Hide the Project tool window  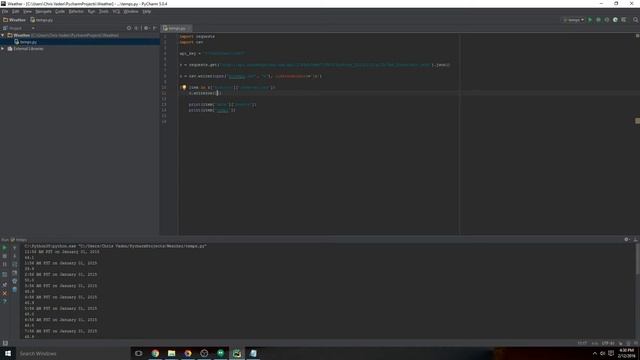(155, 28)
